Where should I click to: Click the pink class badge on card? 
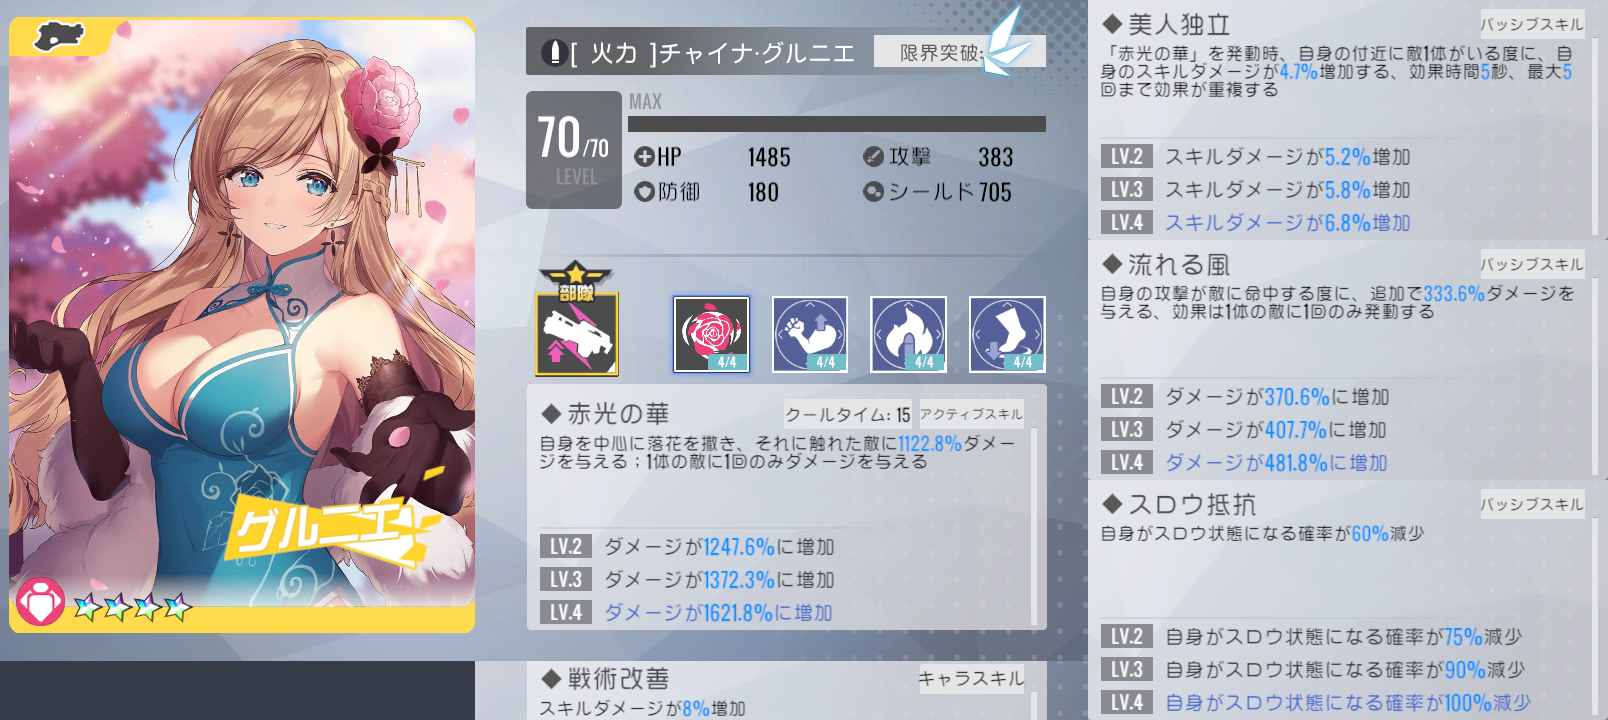[x=40, y=602]
